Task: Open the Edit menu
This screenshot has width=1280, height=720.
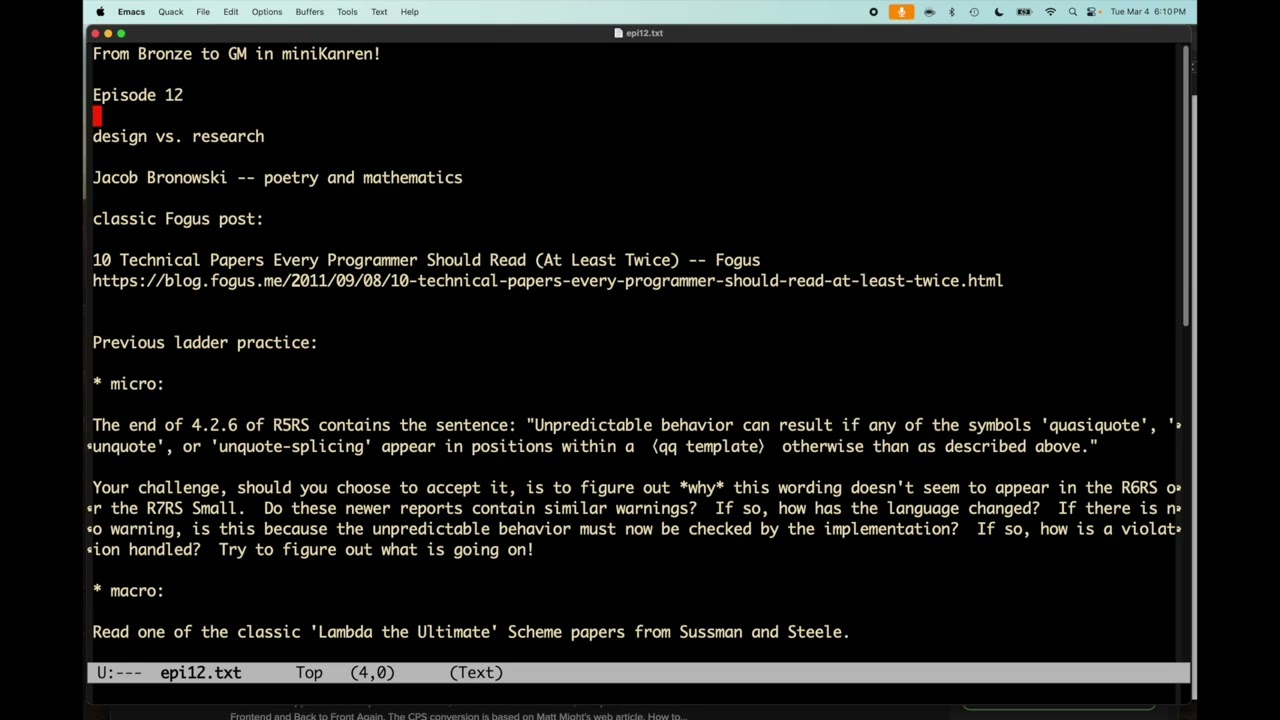Action: tap(231, 12)
